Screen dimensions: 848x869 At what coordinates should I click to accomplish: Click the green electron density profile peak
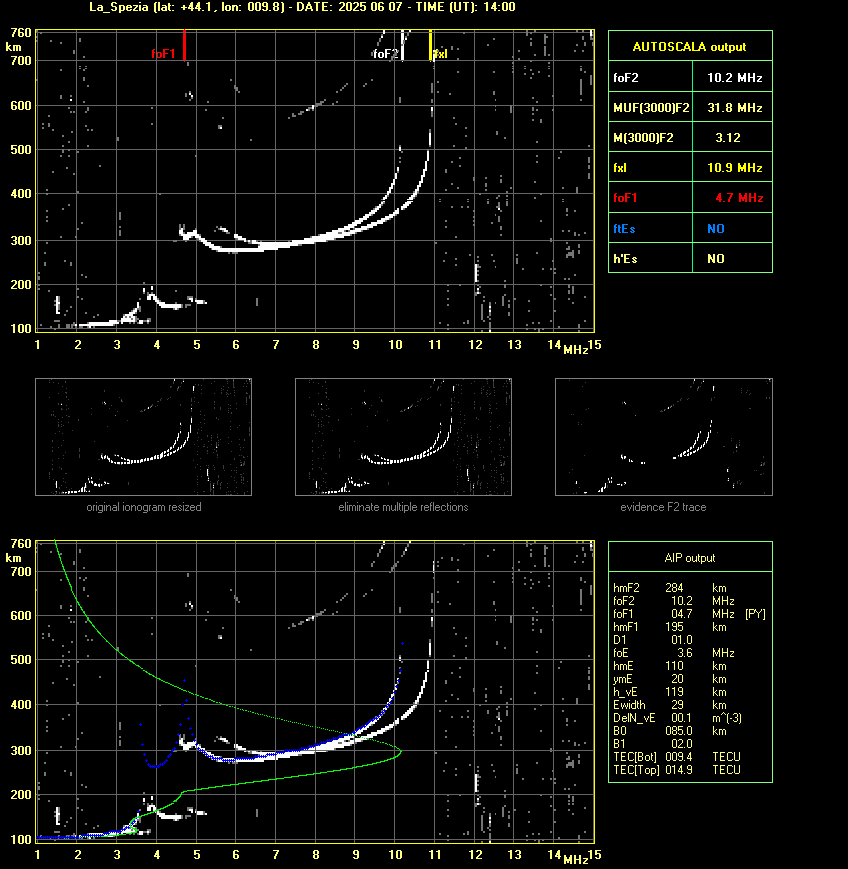[400, 752]
